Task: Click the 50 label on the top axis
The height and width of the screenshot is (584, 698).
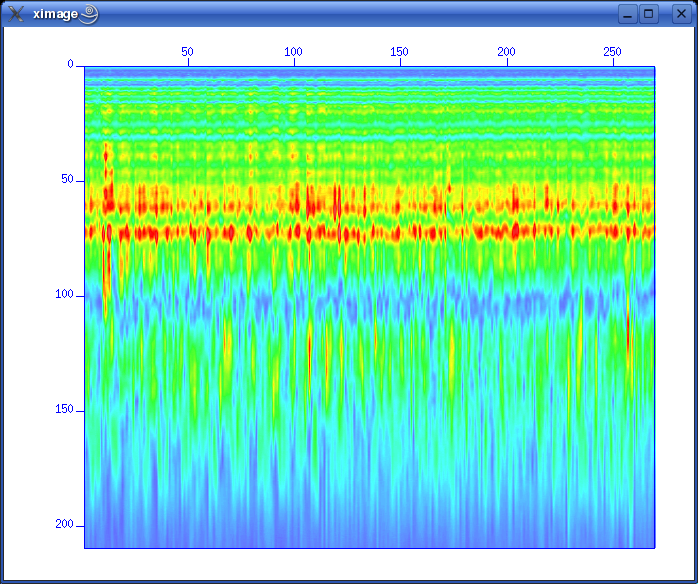Action: point(187,51)
